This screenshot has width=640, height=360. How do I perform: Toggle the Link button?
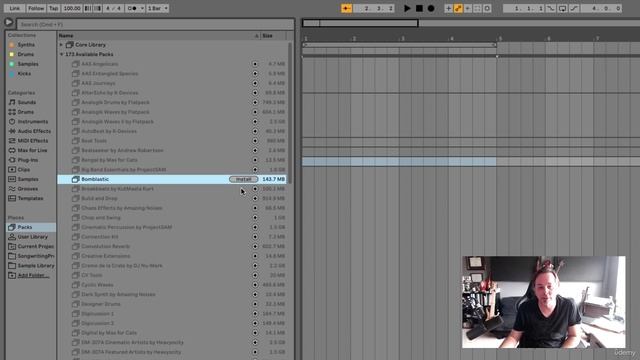coord(15,8)
